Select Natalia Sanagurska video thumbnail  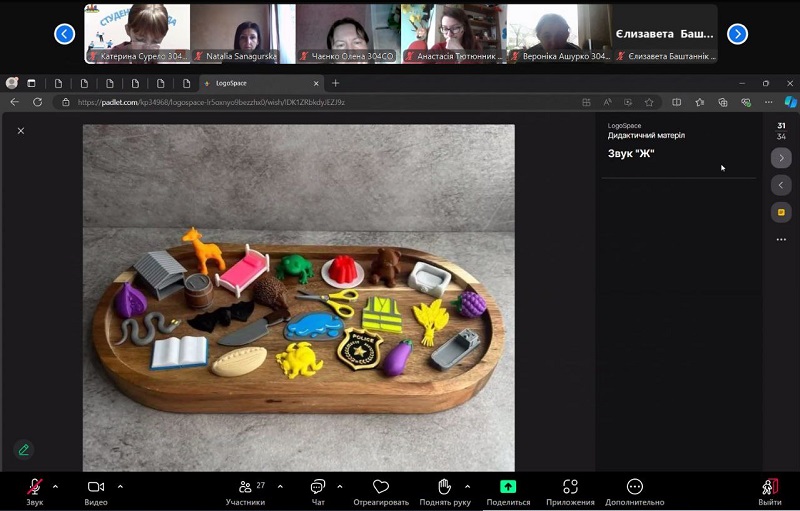tap(242, 34)
